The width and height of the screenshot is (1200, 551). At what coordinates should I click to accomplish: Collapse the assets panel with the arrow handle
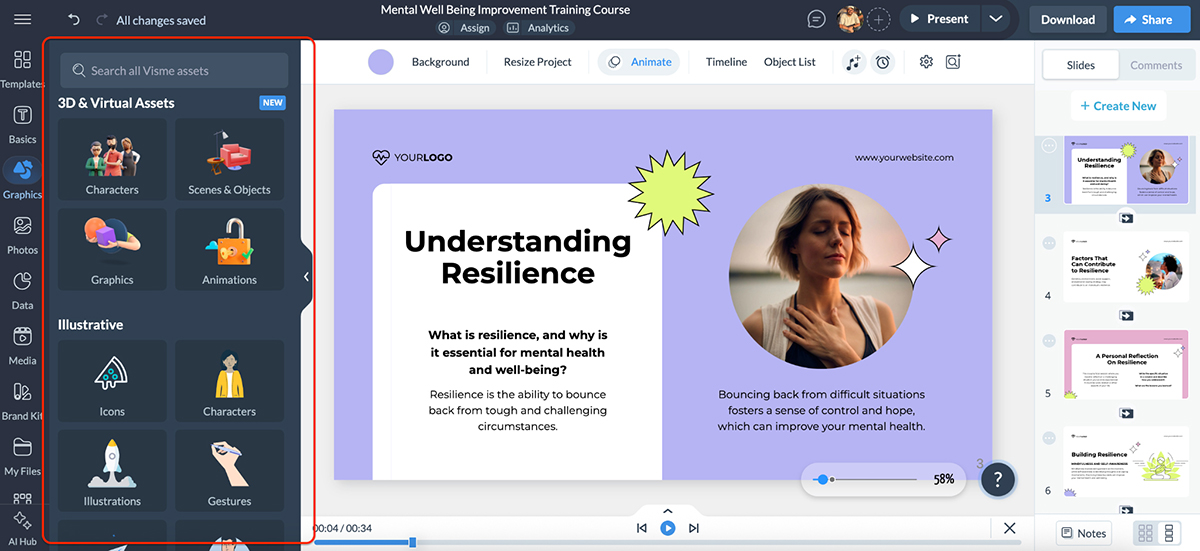306,277
